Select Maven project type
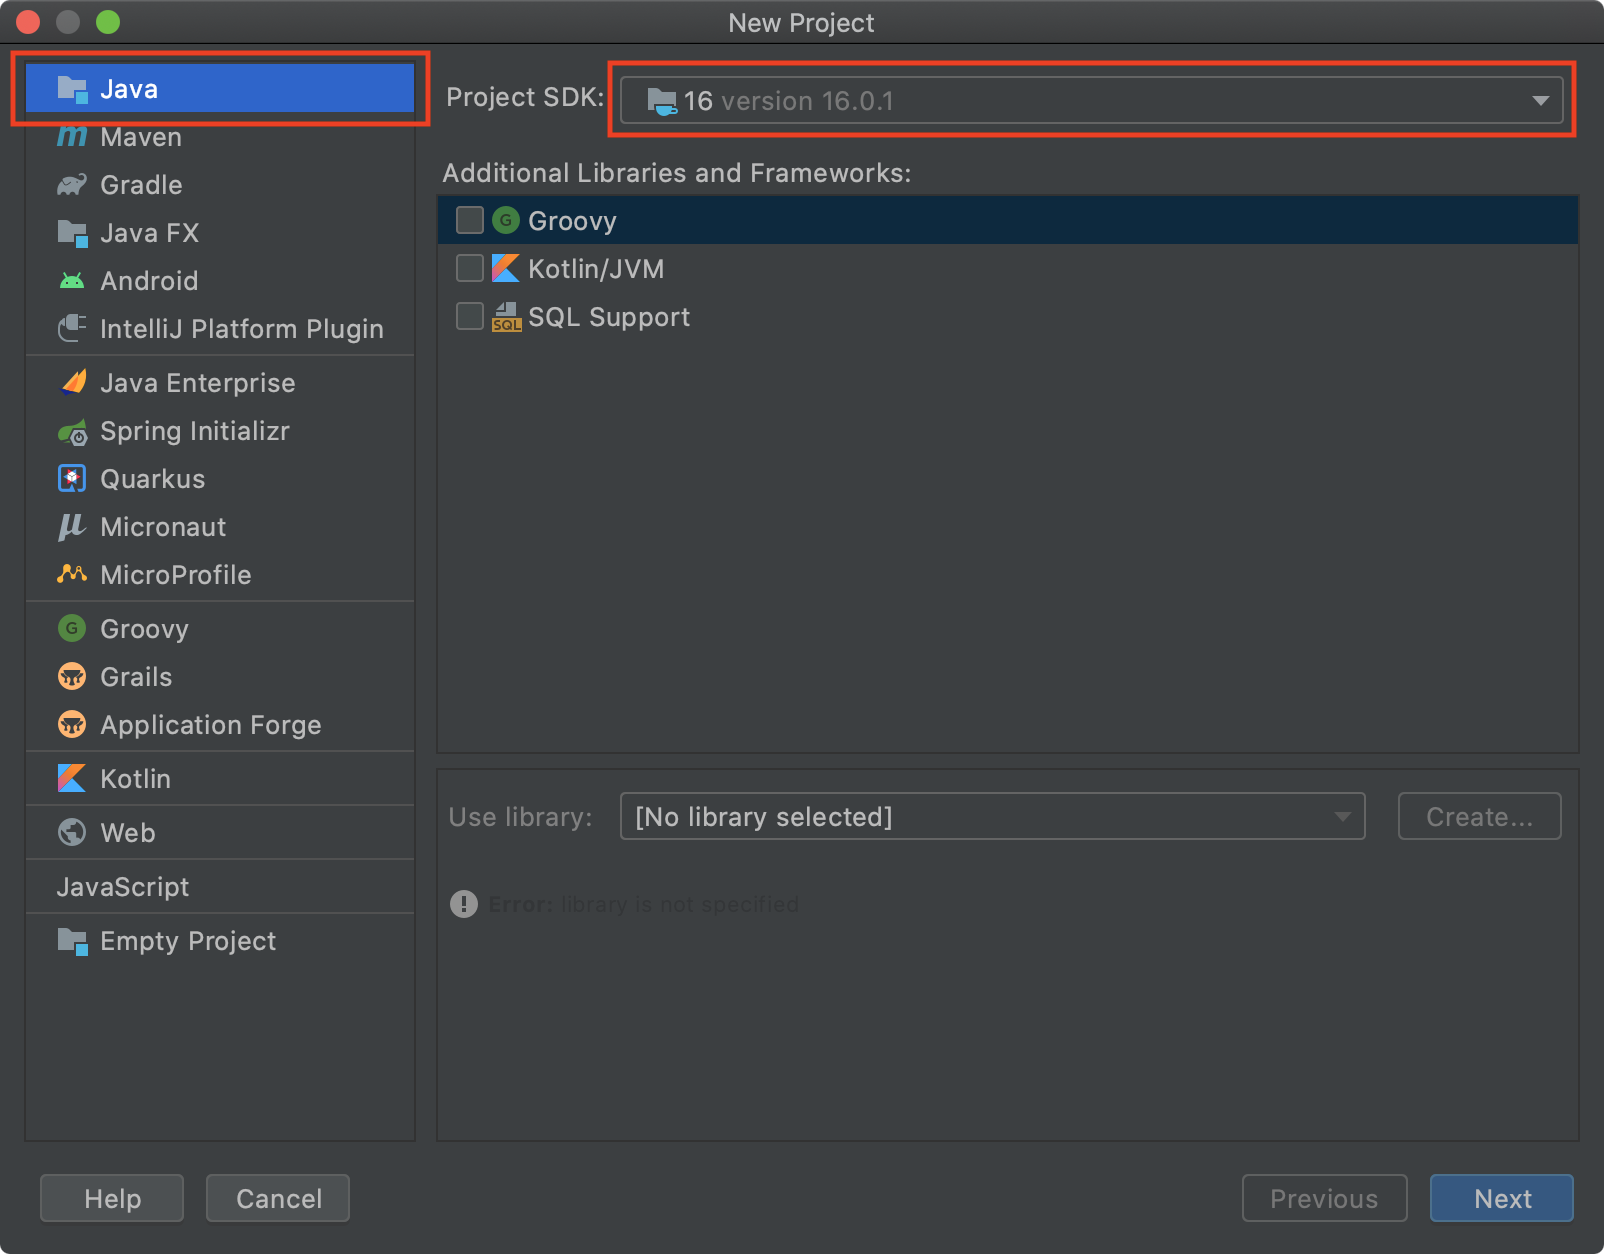This screenshot has width=1604, height=1254. pos(220,137)
